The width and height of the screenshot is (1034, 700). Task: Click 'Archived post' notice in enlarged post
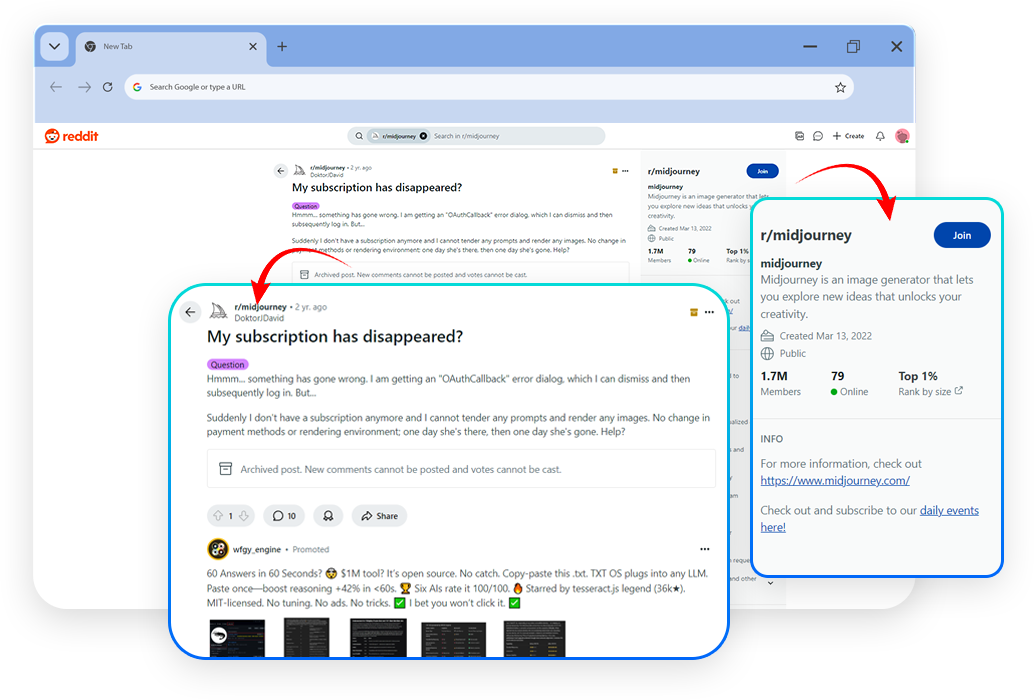click(x=461, y=469)
